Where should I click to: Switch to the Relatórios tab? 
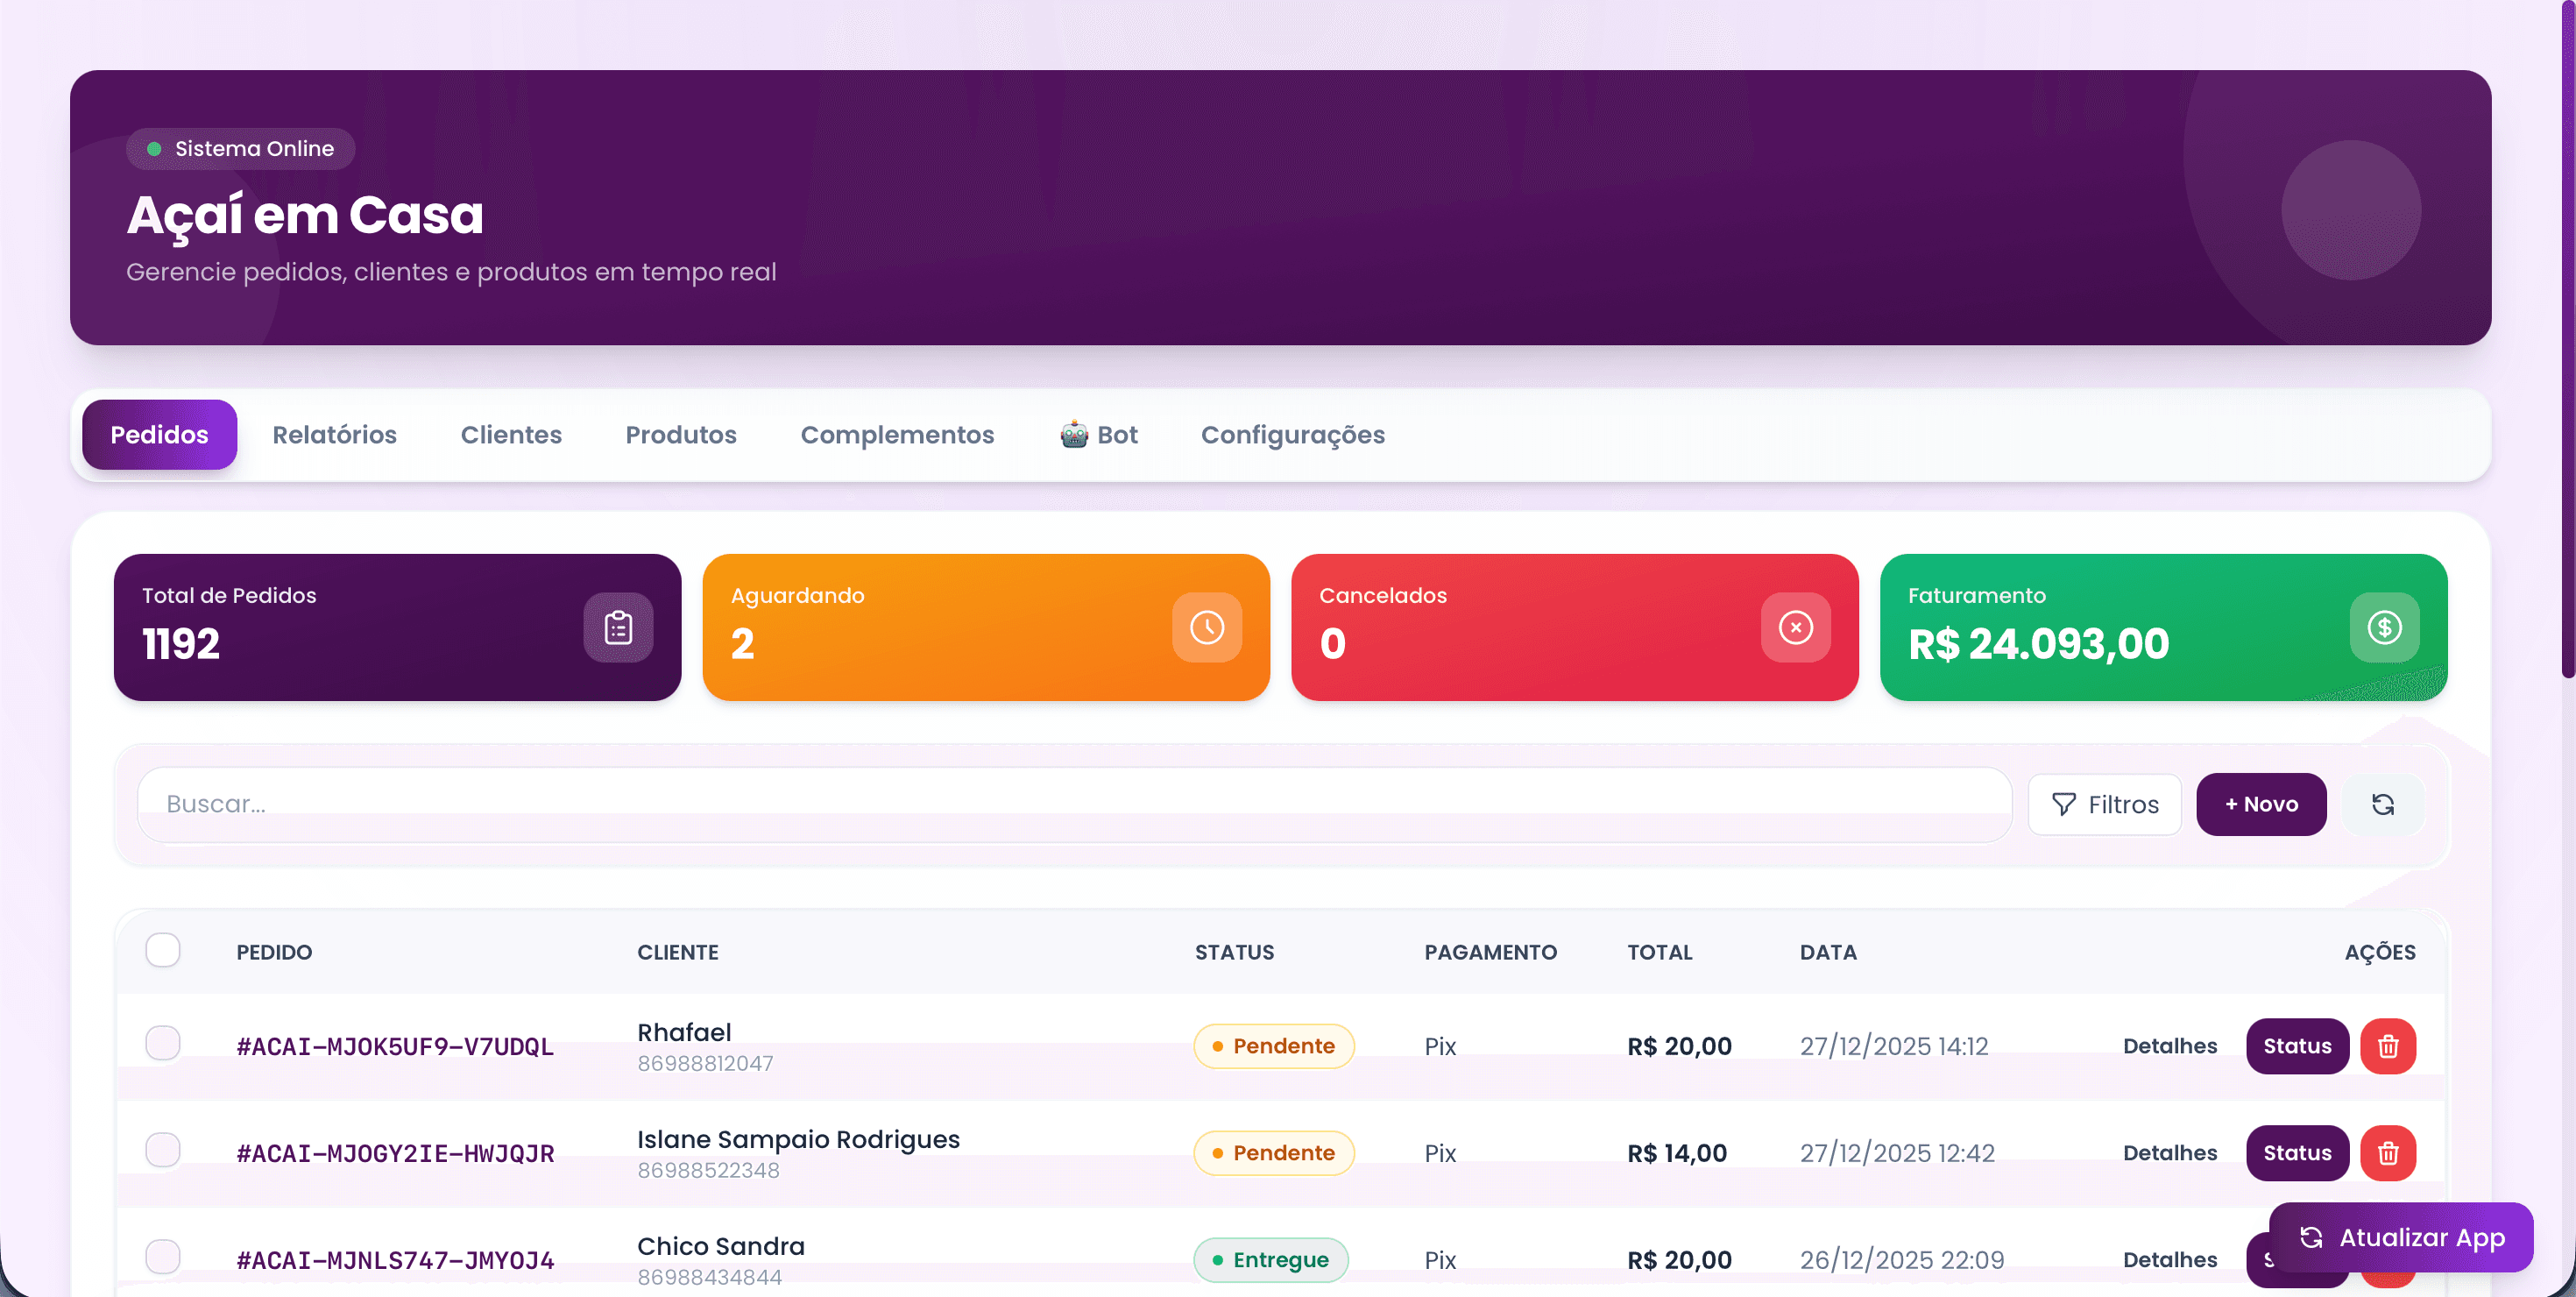click(334, 435)
